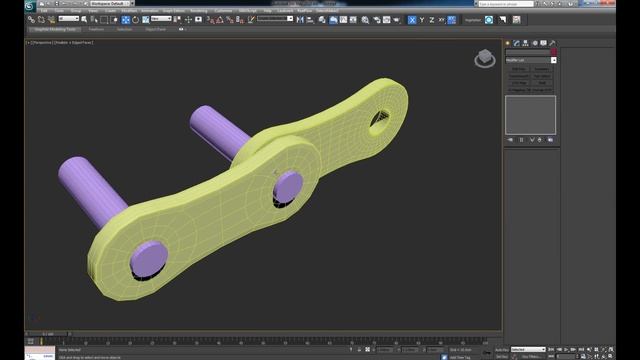Image resolution: width=640 pixels, height=360 pixels.
Task: Activate the Select and Rotate tool
Action: click(x=136, y=20)
